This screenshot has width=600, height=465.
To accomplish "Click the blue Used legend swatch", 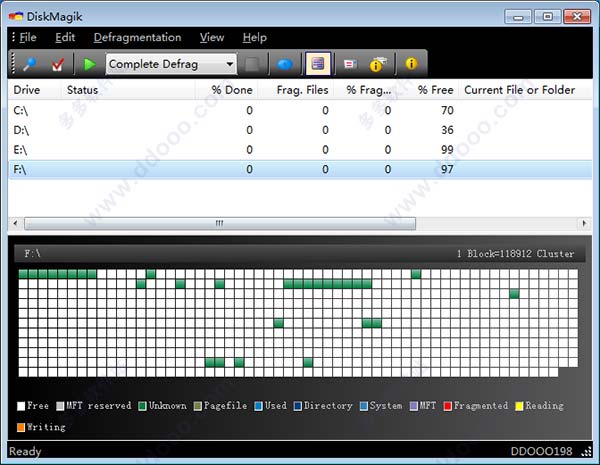I will click(x=259, y=406).
